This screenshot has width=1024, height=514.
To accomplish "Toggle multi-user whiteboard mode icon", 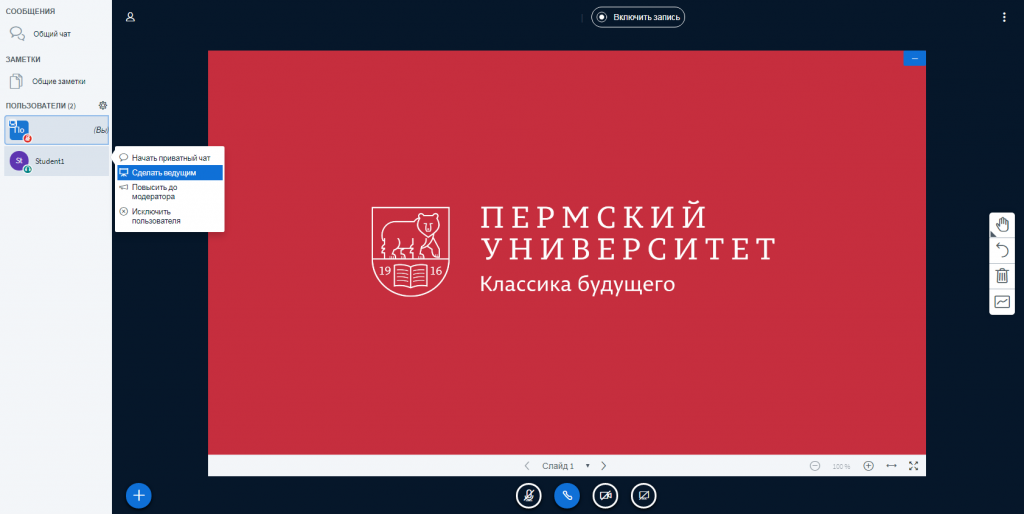I will pos(1002,302).
